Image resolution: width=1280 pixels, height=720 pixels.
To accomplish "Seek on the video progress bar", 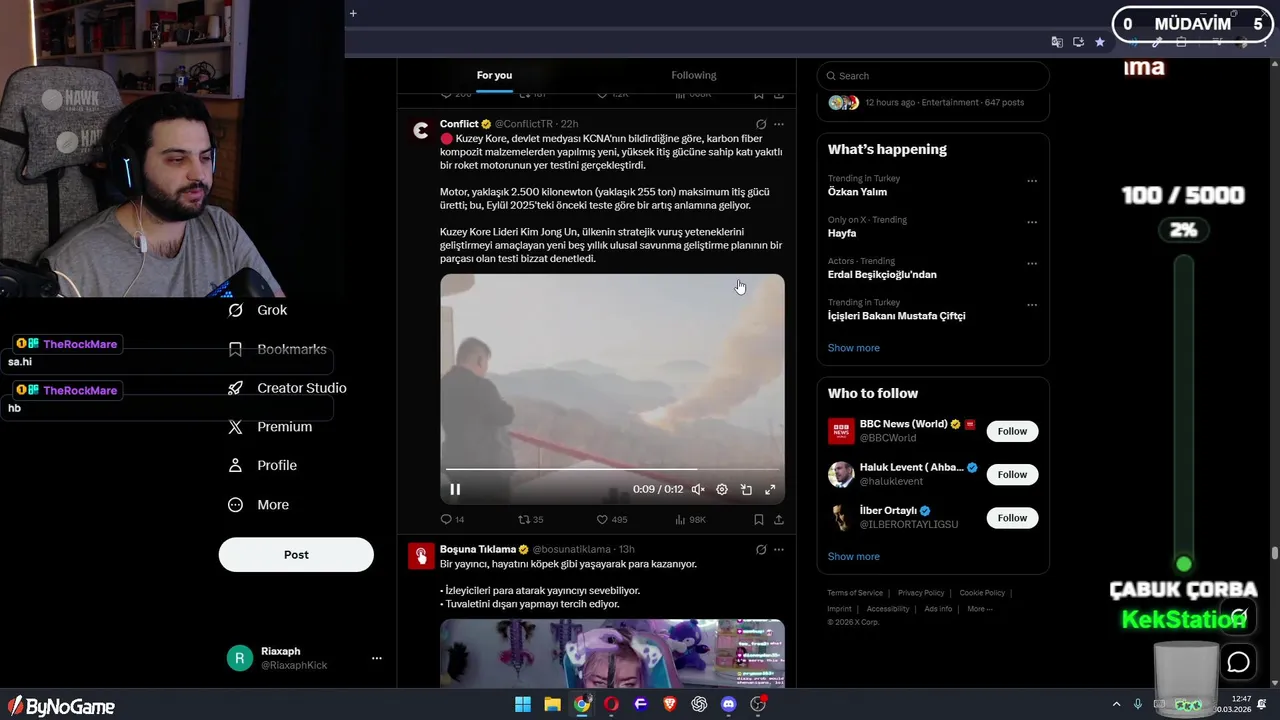I will [x=612, y=469].
